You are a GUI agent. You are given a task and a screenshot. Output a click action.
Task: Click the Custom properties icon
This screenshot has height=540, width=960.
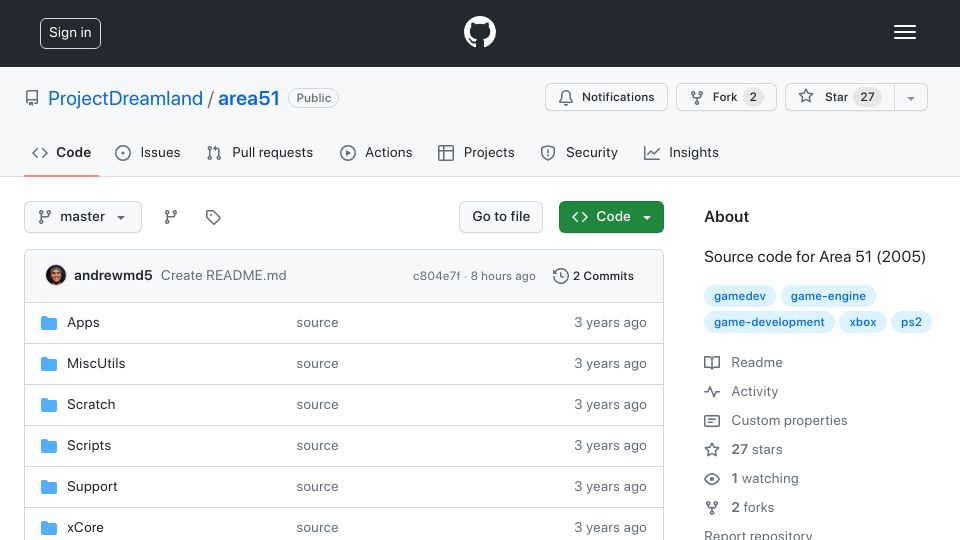click(712, 421)
